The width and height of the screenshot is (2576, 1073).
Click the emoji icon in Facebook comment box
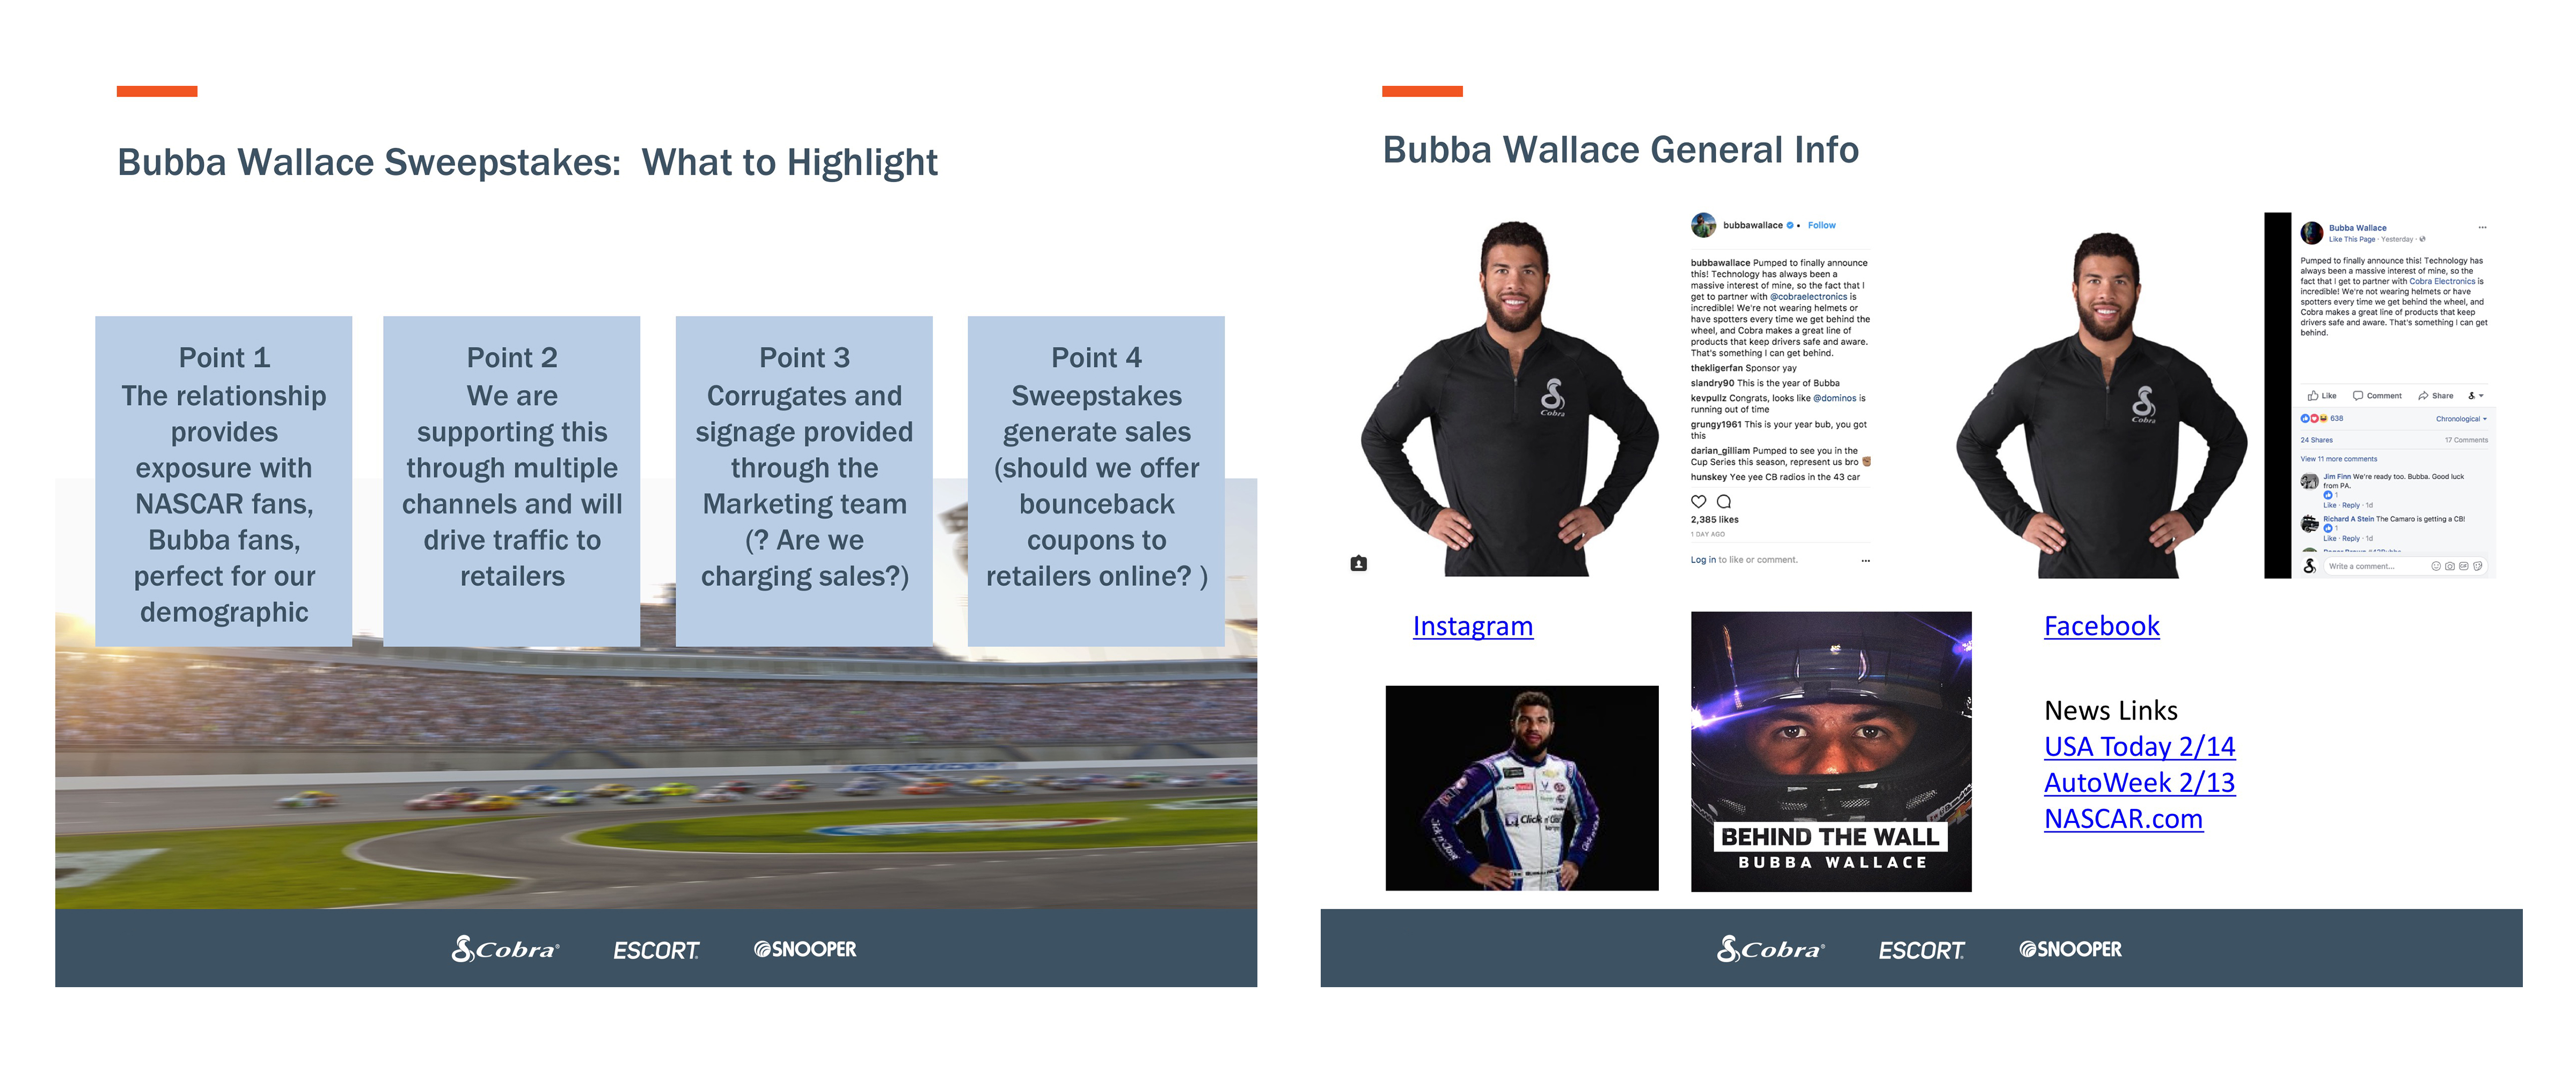2436,566
